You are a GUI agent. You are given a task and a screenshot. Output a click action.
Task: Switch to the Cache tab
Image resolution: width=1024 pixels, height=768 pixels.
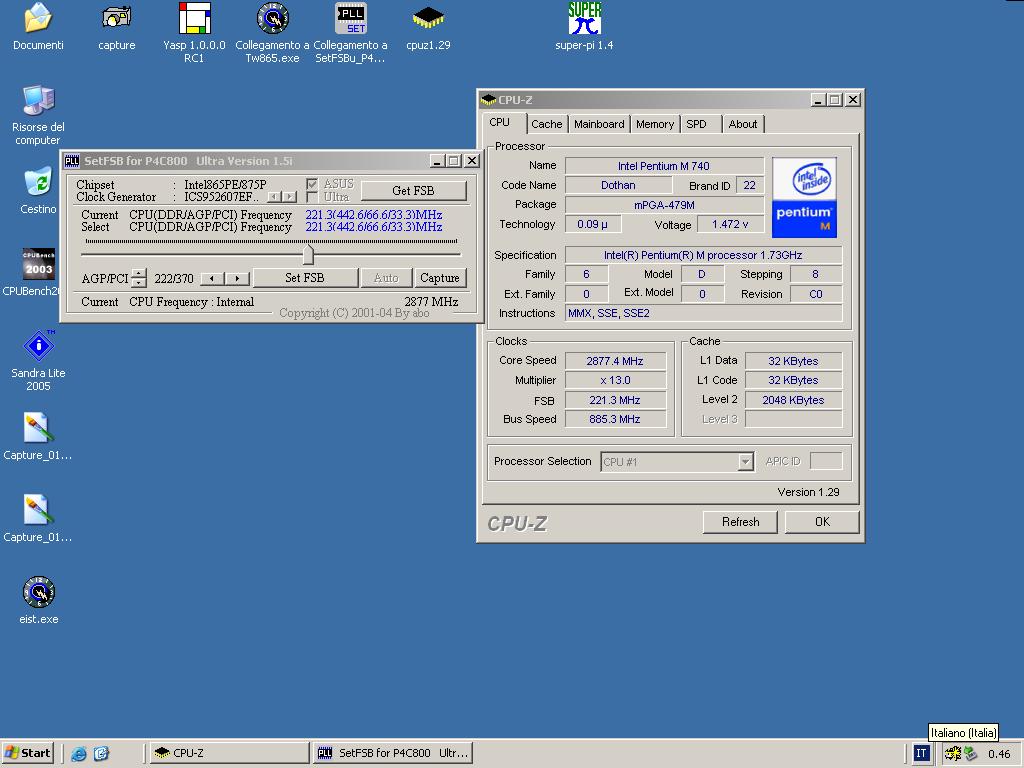click(x=547, y=124)
